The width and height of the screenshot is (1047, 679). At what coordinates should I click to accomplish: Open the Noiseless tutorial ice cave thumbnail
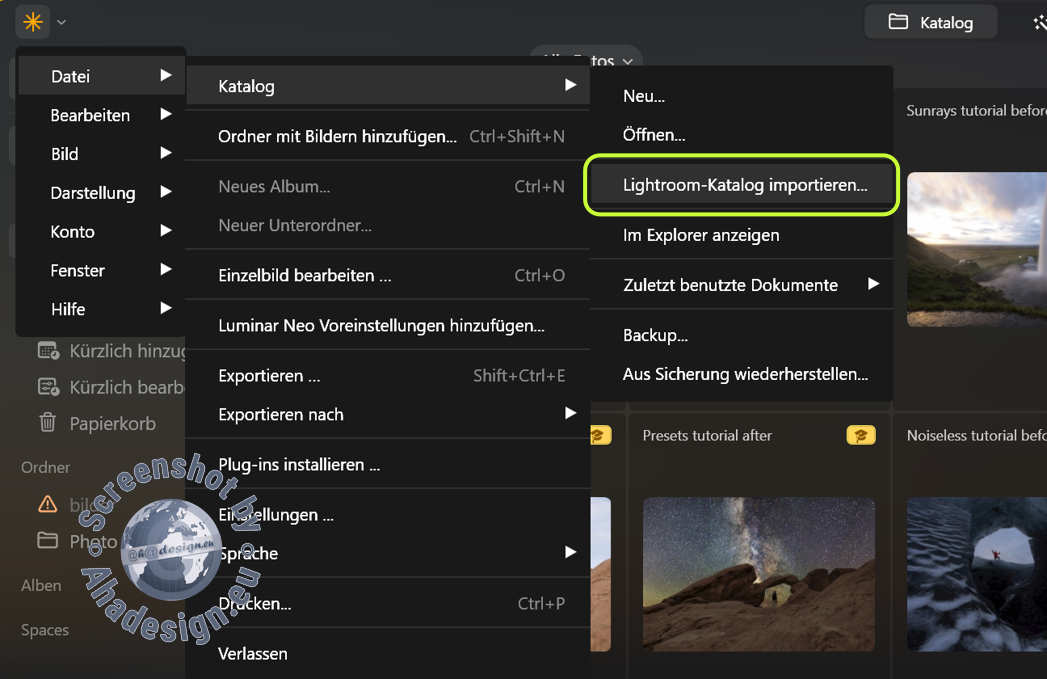click(976, 574)
